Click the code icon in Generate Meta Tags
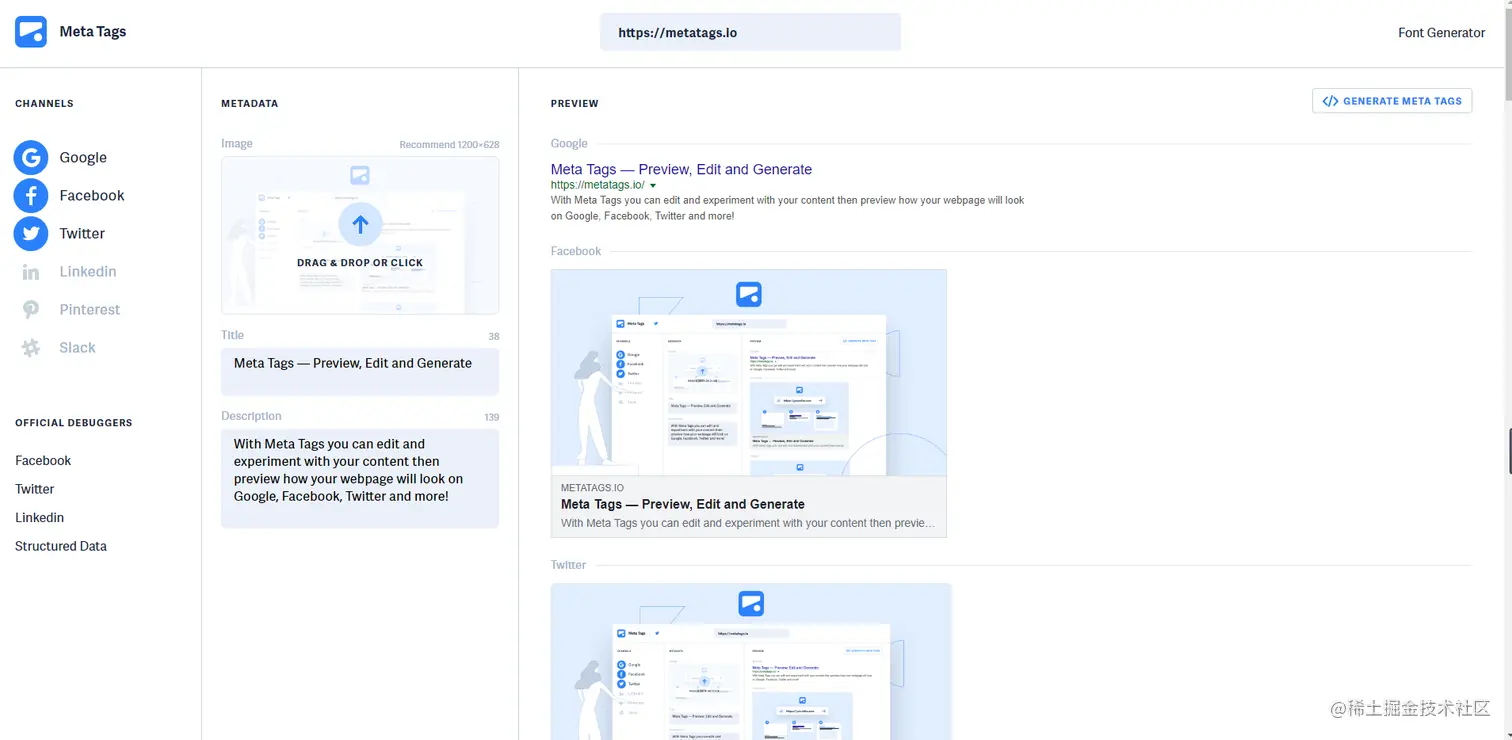The image size is (1512, 740). tap(1330, 101)
